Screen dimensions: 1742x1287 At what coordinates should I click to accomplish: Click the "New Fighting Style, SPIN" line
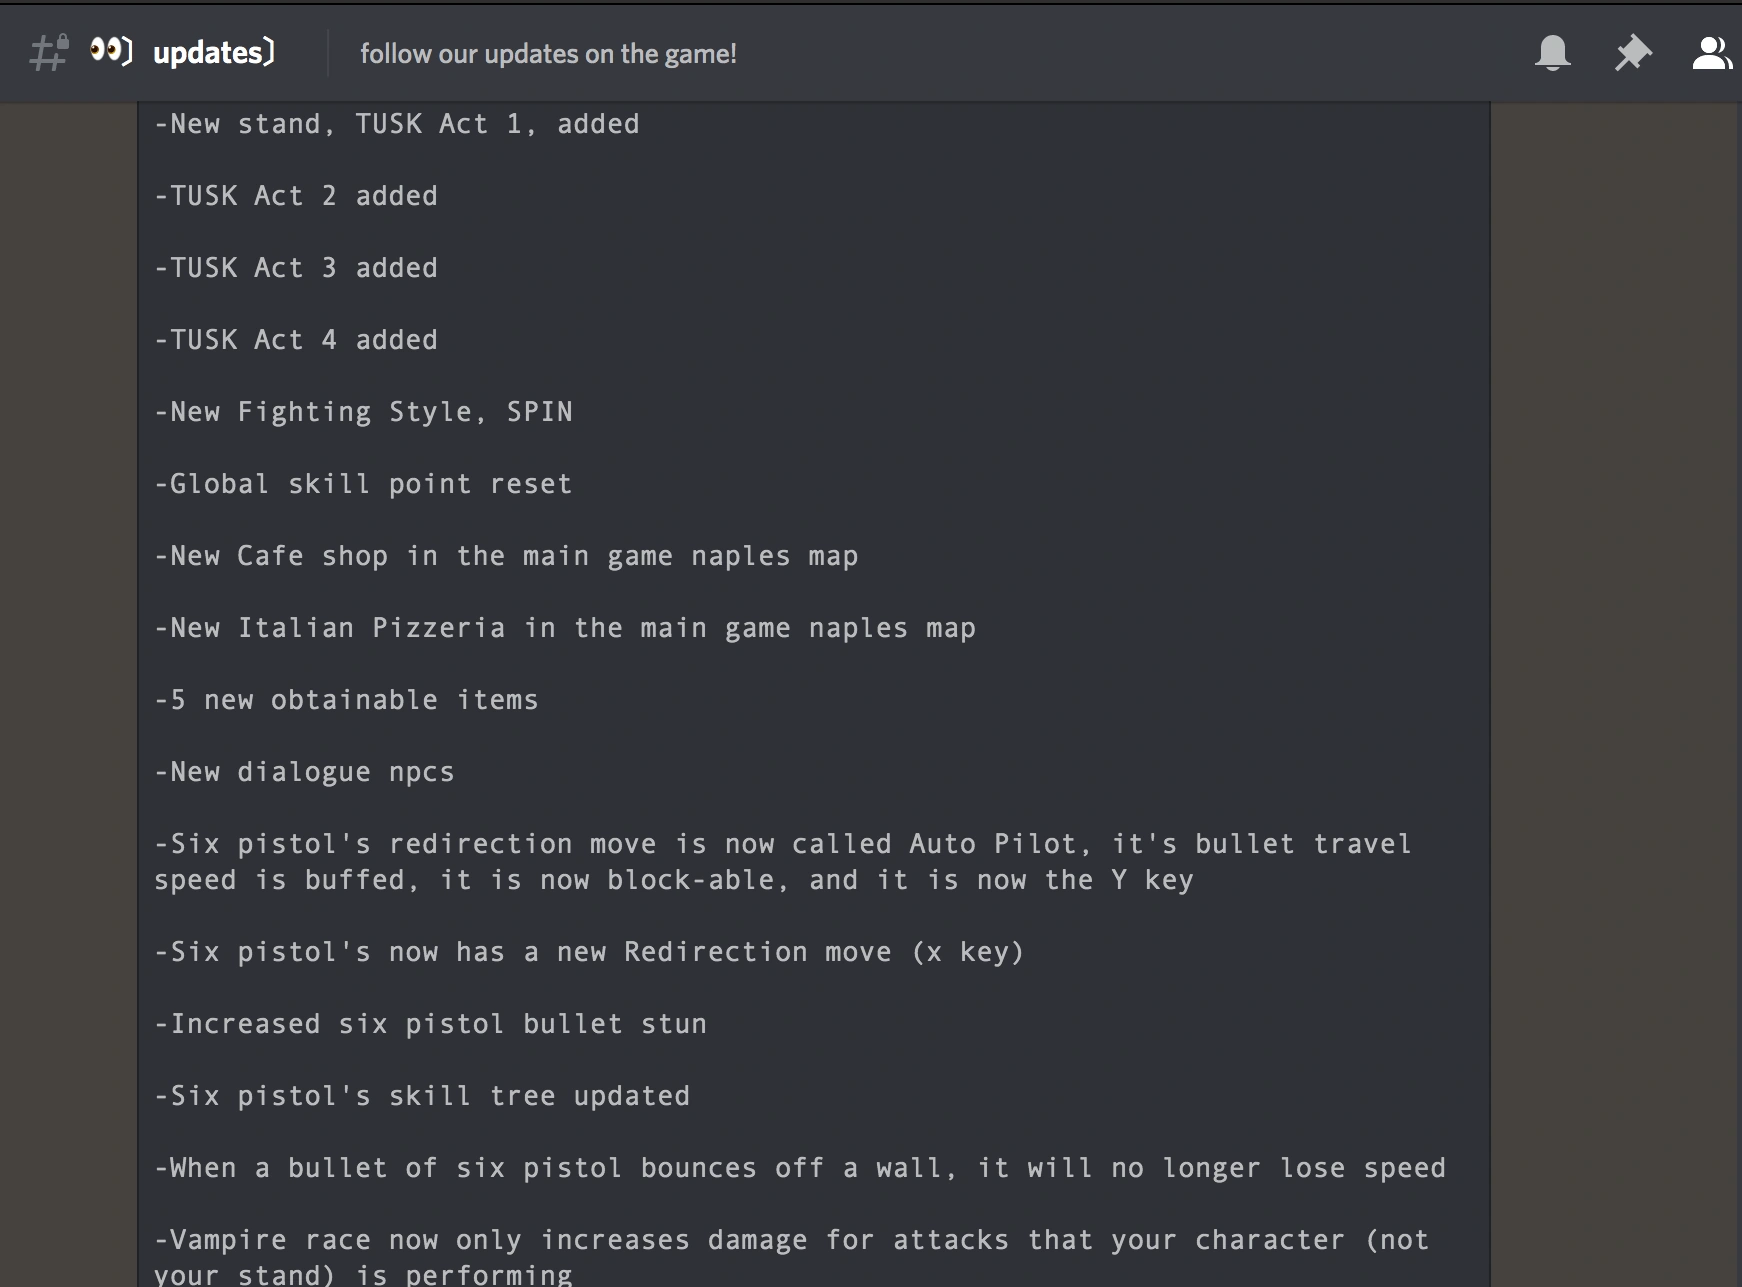(364, 412)
